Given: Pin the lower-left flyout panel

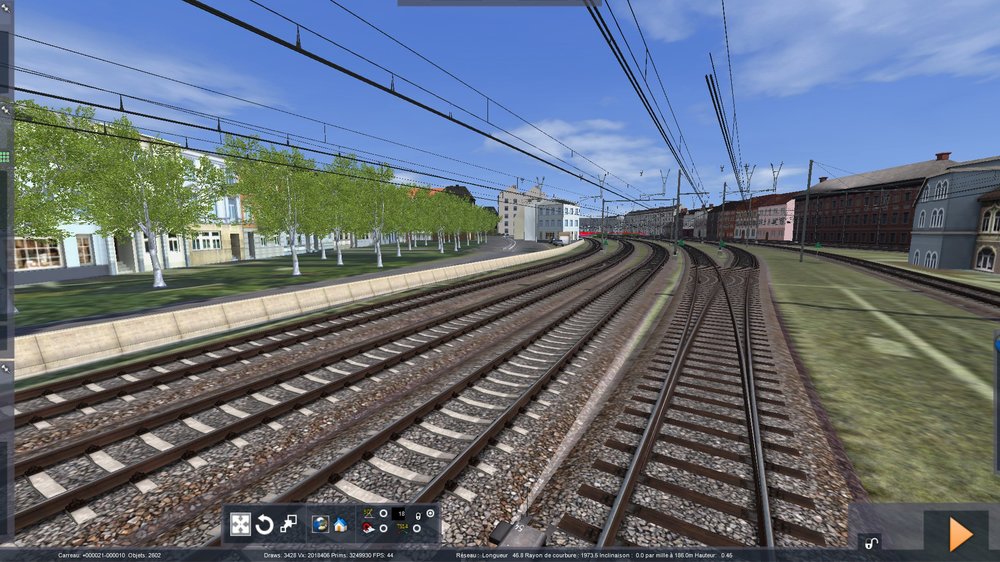Looking at the screenshot, I should tap(5, 369).
